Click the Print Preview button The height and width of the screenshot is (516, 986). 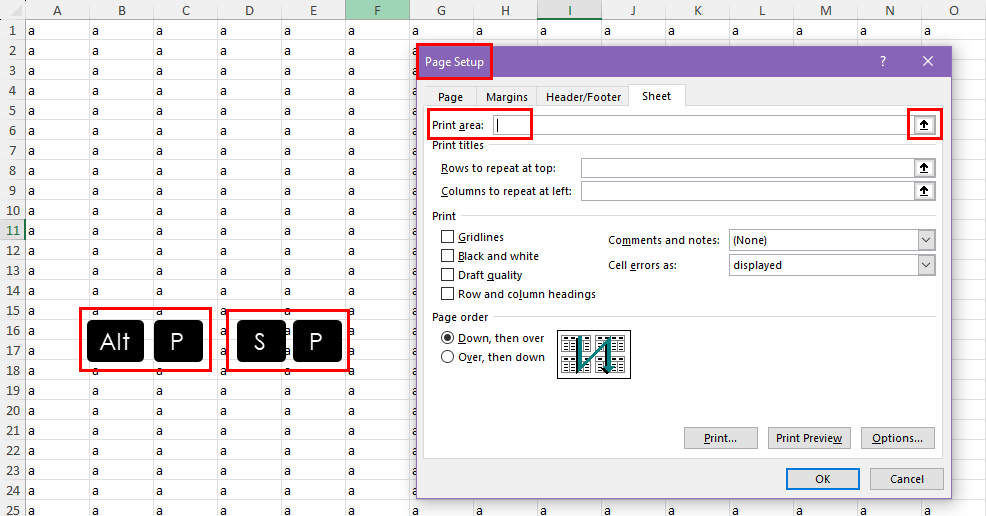(809, 438)
